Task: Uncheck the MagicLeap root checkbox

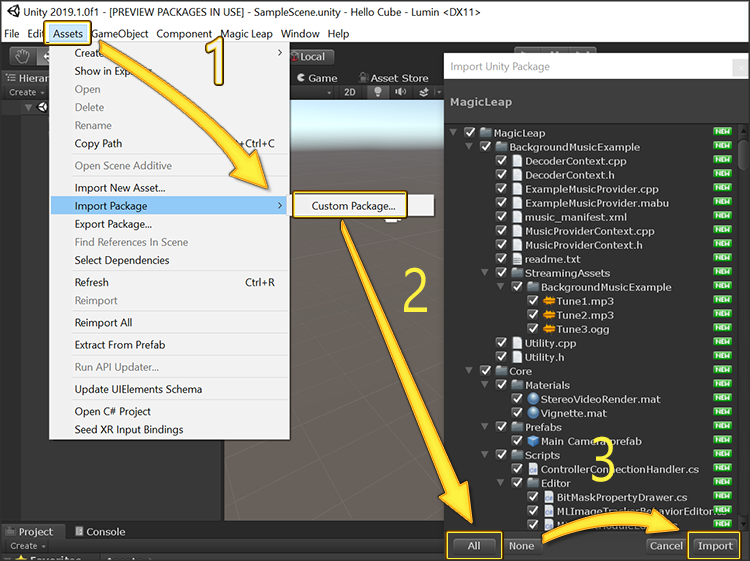Action: pyautogui.click(x=470, y=132)
